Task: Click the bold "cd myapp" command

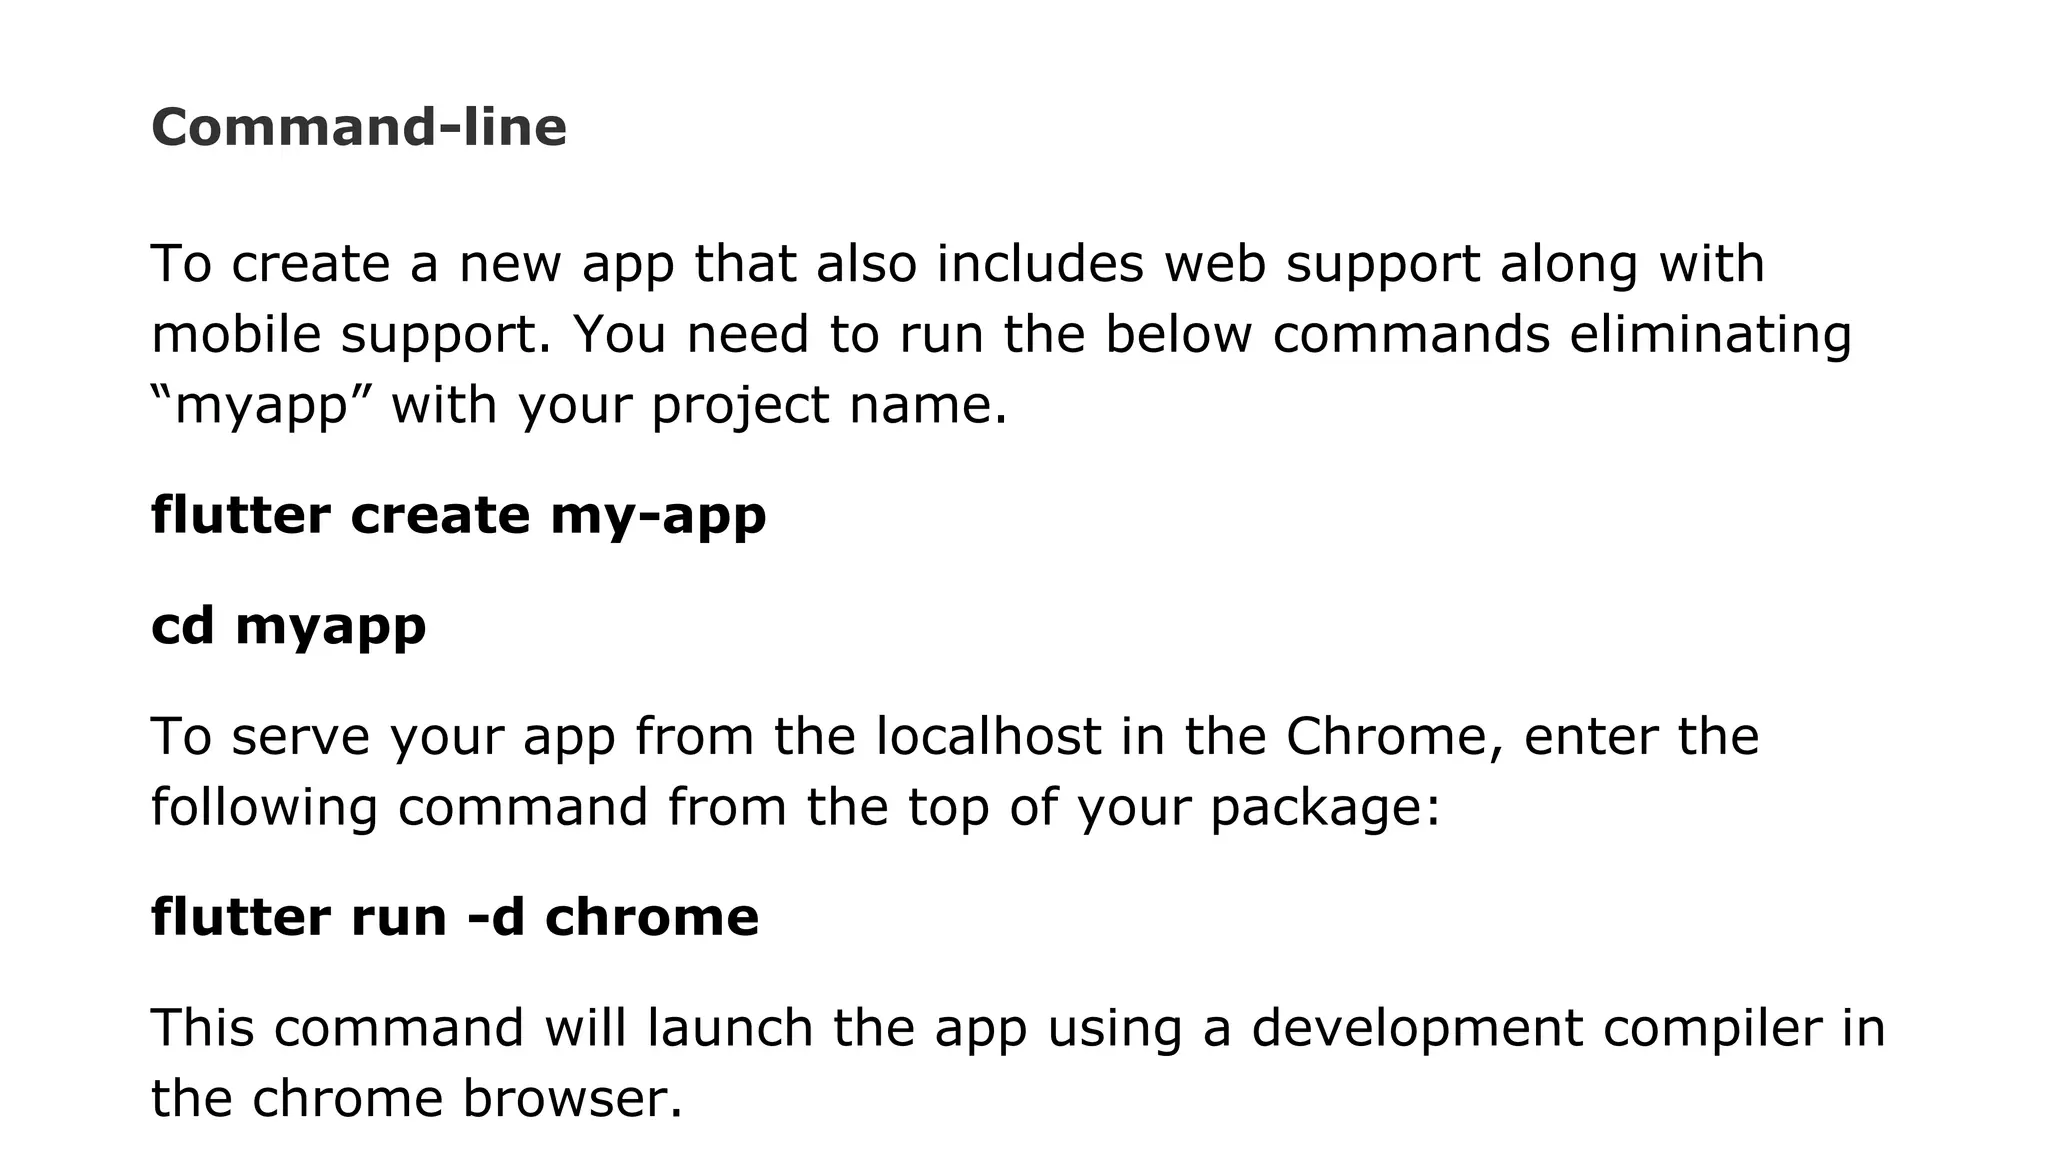Action: pos(289,628)
